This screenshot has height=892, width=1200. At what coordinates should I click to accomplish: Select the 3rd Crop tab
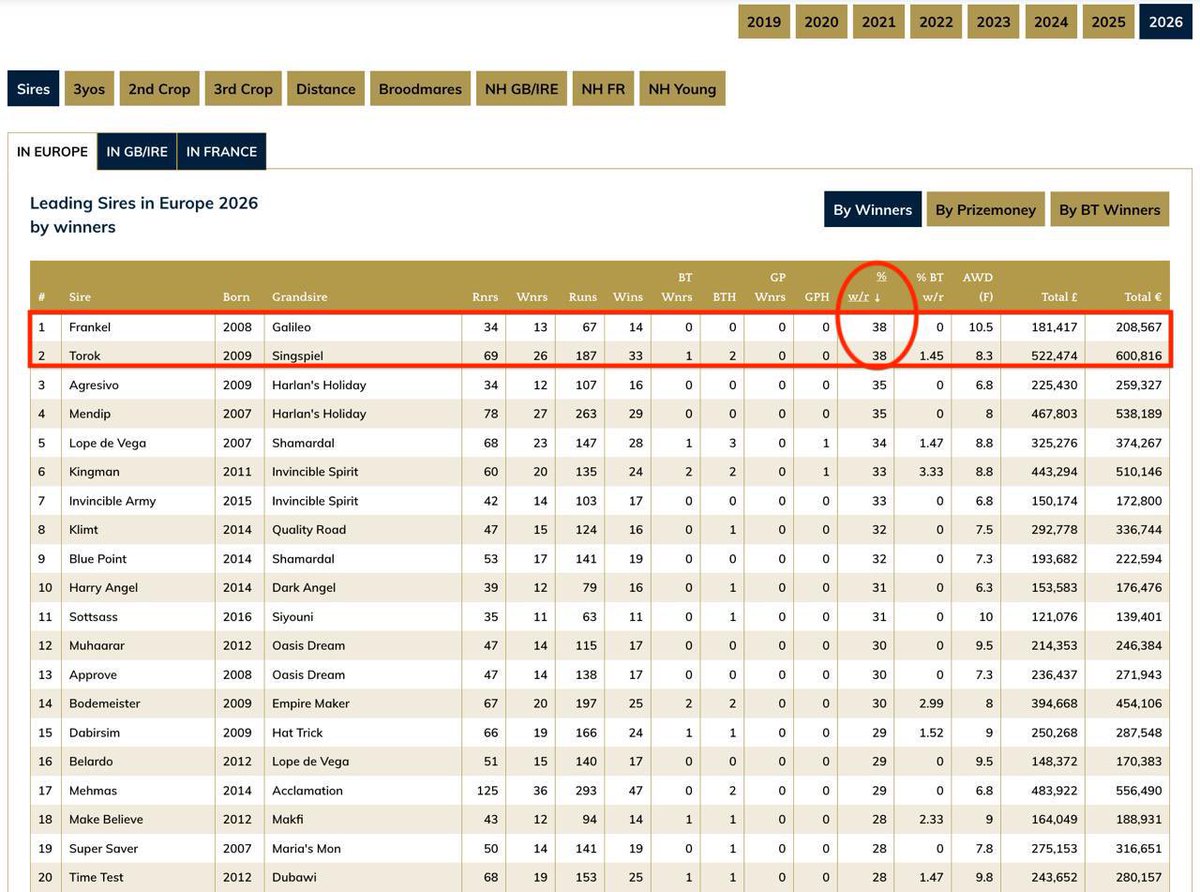point(243,89)
